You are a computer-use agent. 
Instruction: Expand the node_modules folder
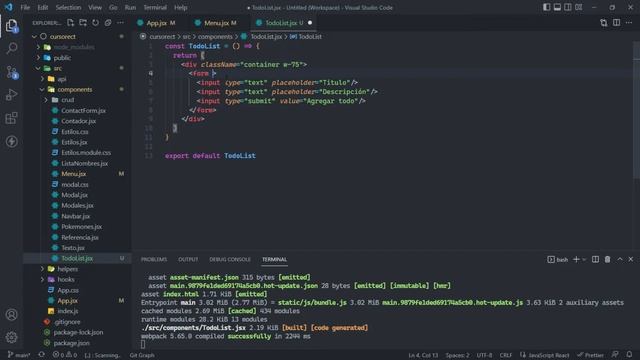click(38, 47)
